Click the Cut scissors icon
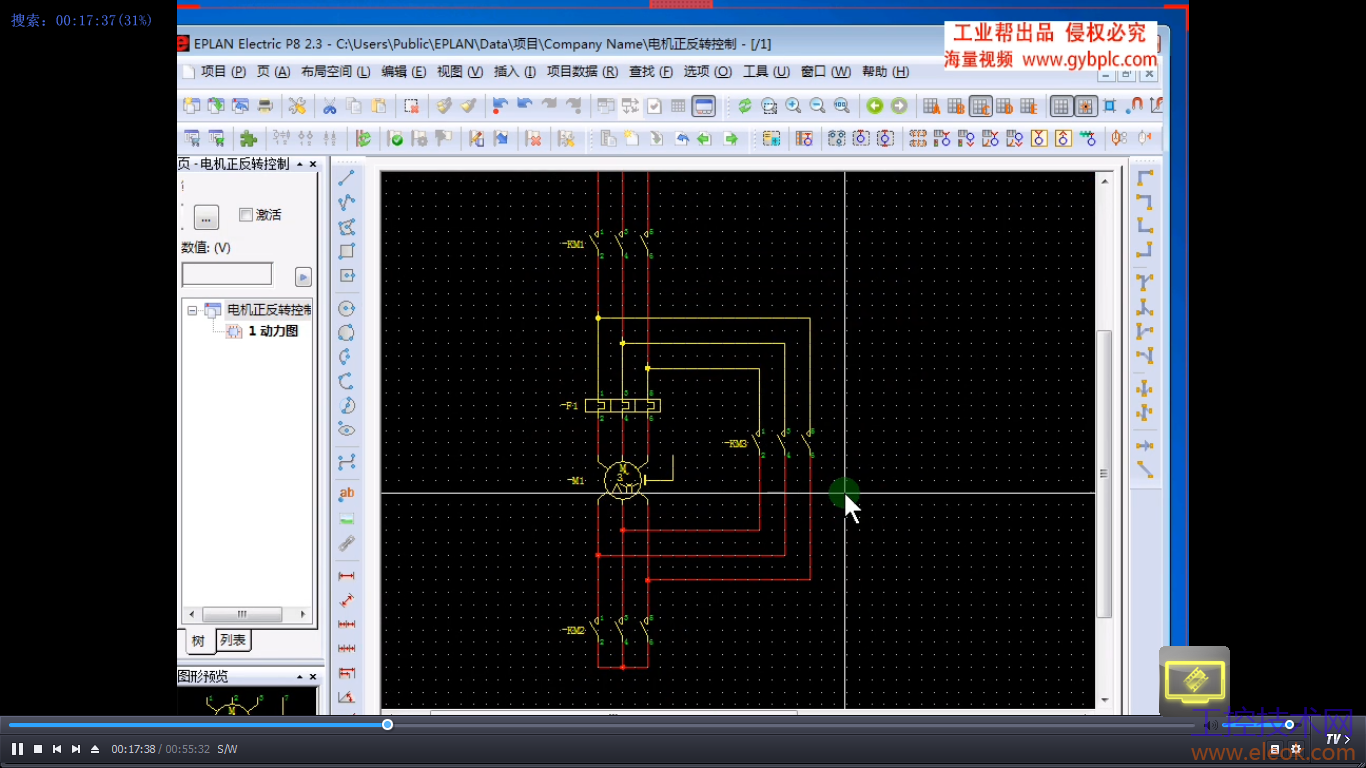Screen dimensions: 1366x768 click(x=329, y=106)
